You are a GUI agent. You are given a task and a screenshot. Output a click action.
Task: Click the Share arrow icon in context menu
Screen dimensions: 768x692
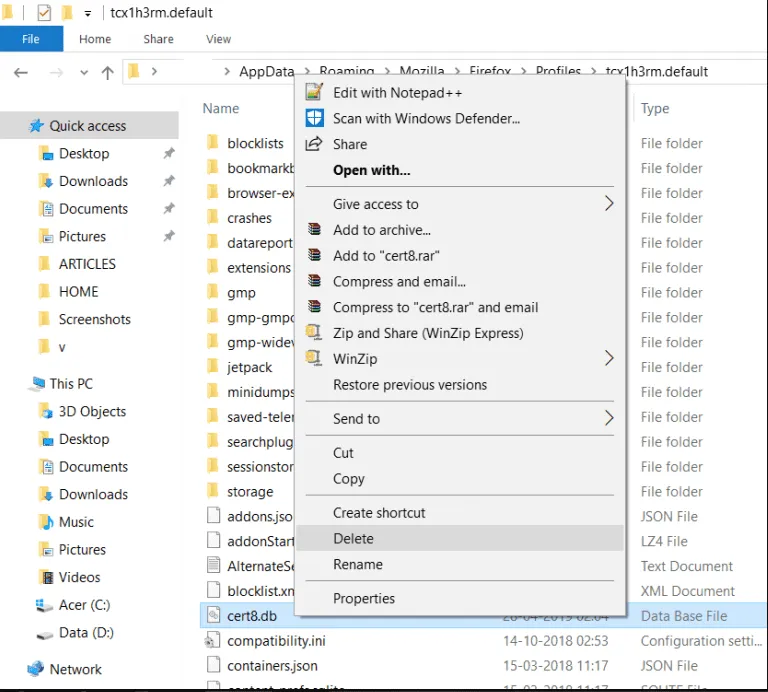pyautogui.click(x=314, y=144)
